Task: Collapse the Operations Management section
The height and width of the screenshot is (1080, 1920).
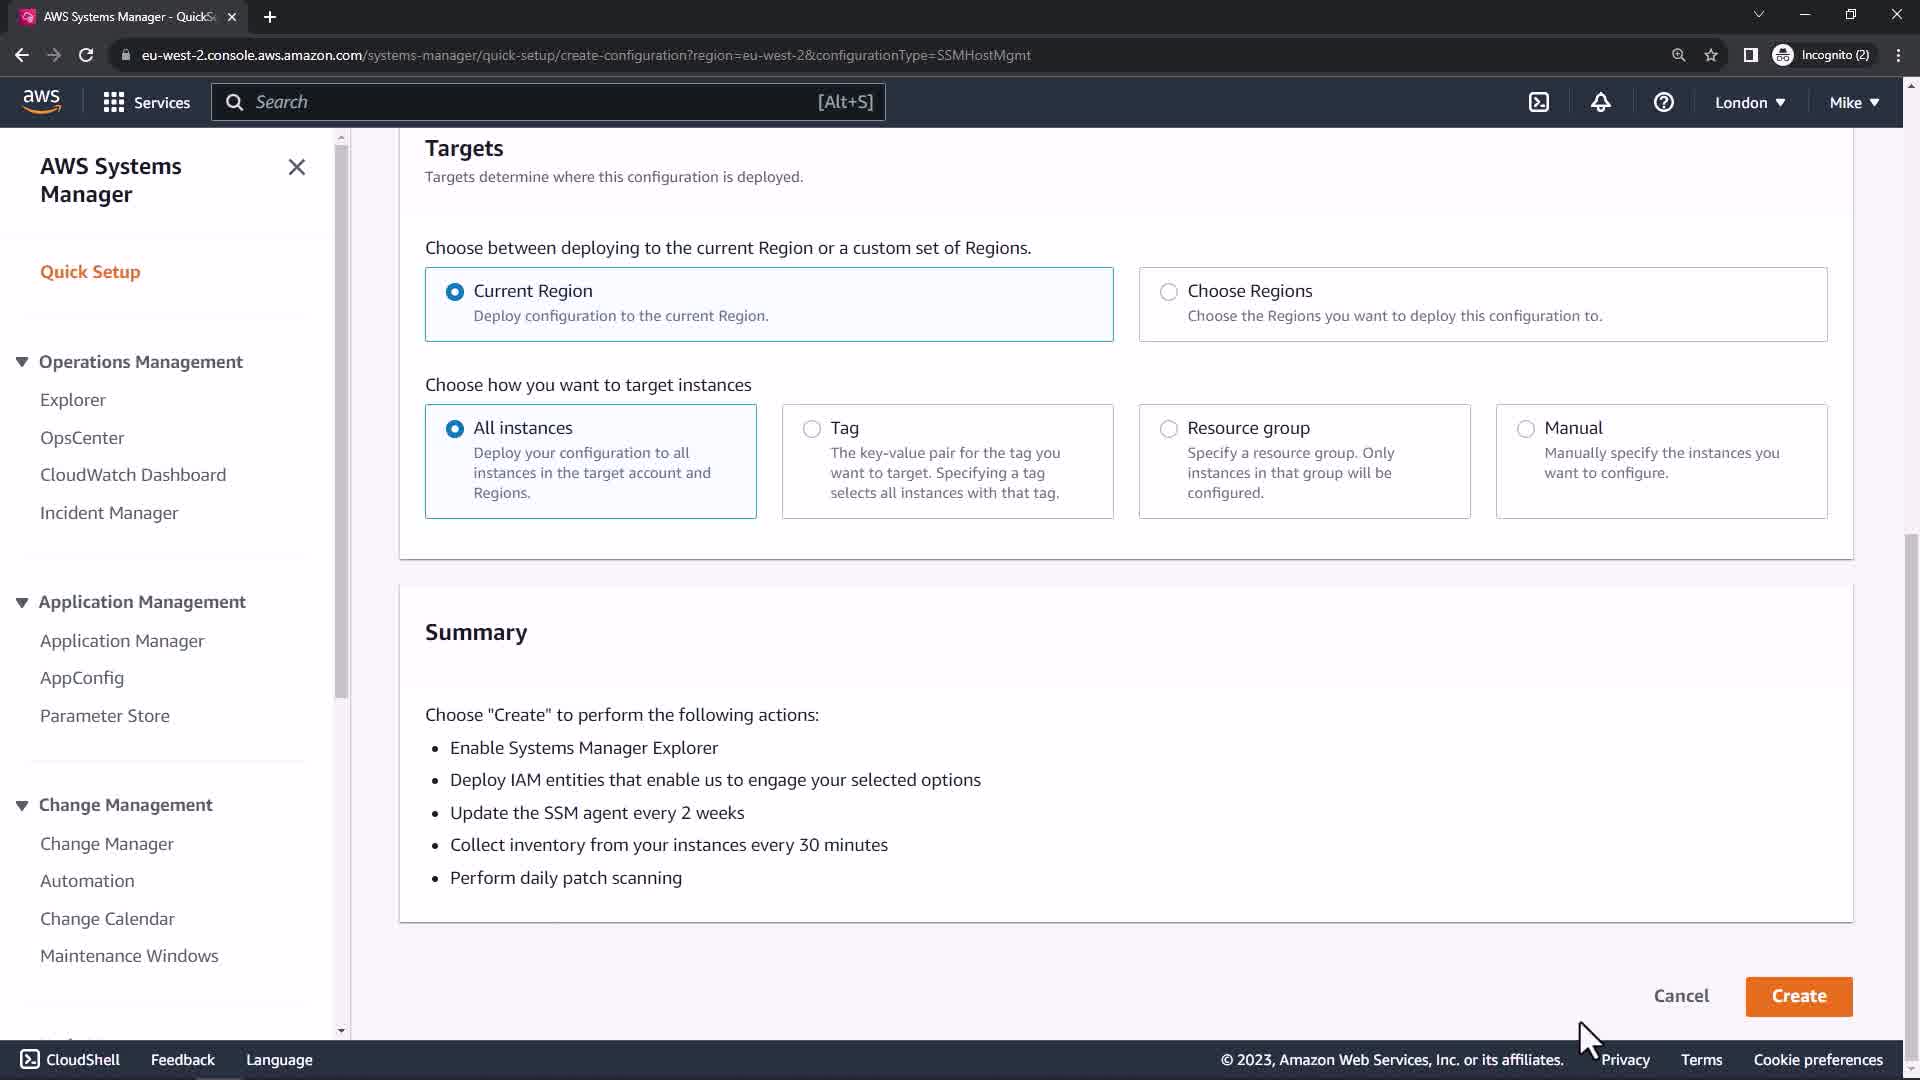Action: (x=22, y=362)
